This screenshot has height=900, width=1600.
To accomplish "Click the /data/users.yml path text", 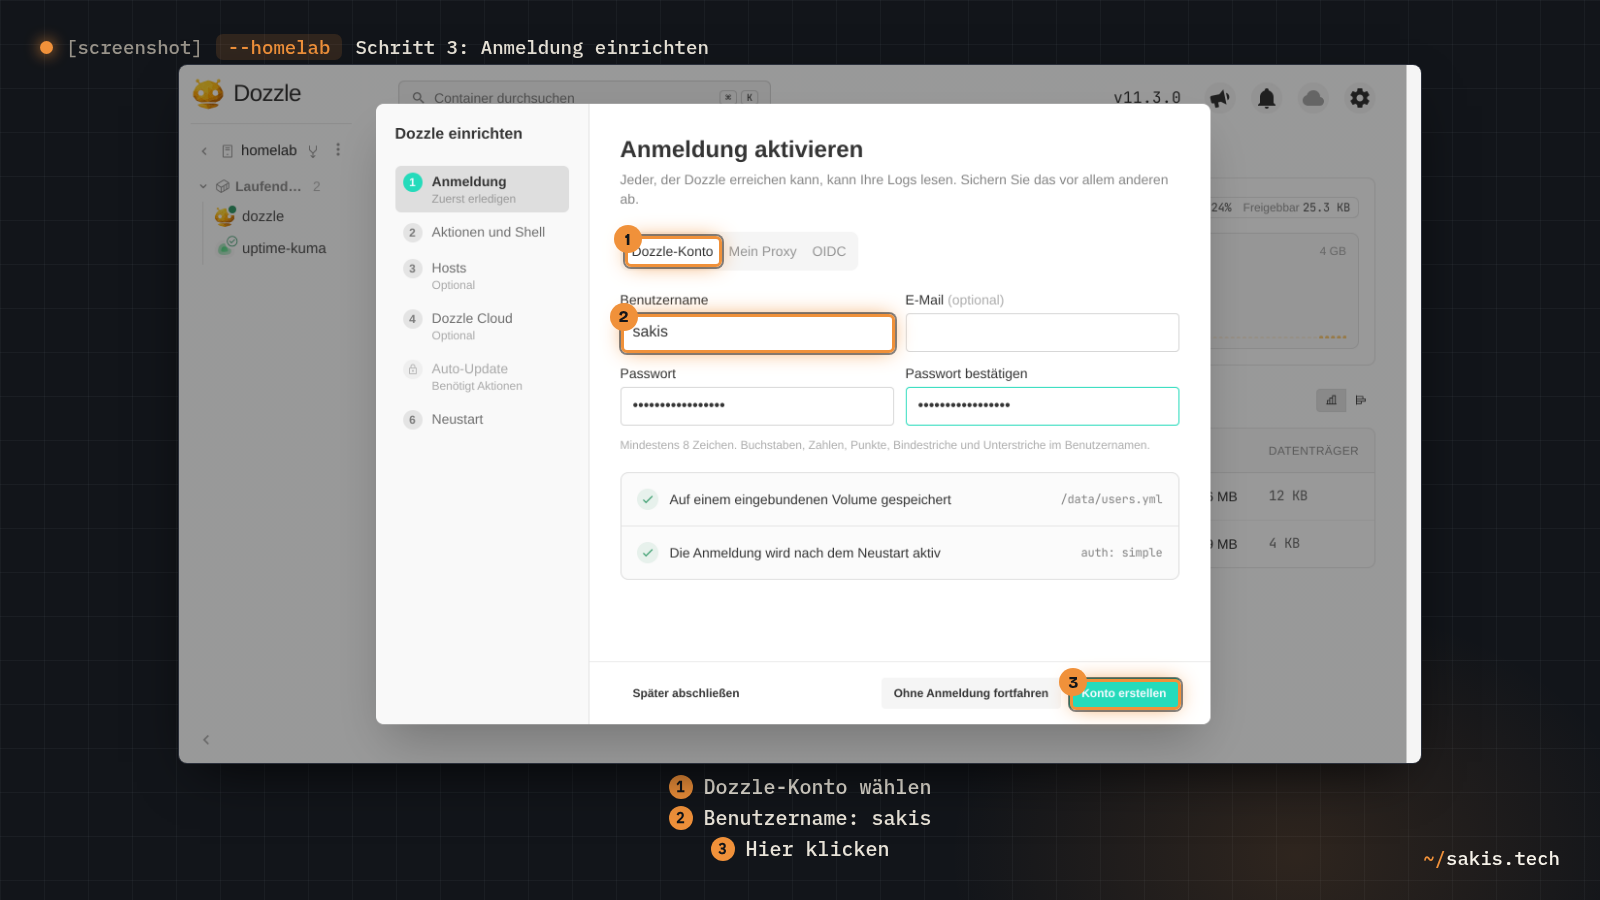I will (1111, 499).
